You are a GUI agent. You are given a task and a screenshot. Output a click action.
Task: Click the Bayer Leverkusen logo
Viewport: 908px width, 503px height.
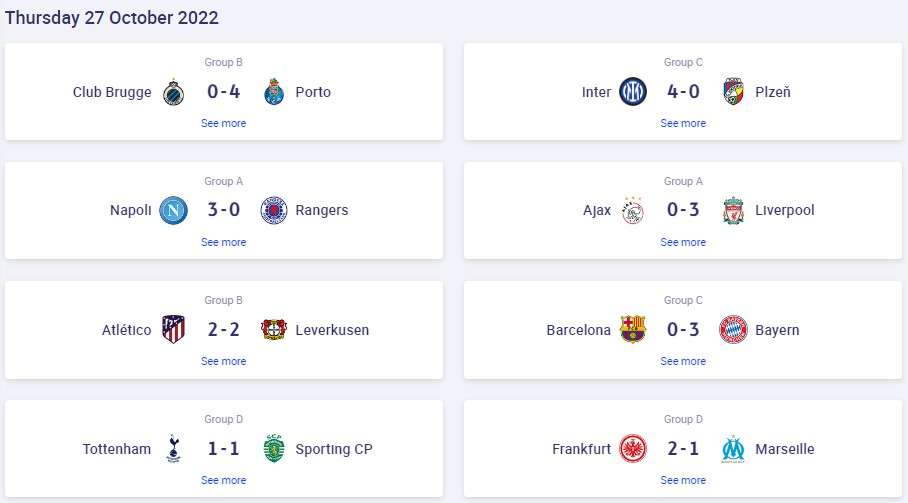coord(274,329)
